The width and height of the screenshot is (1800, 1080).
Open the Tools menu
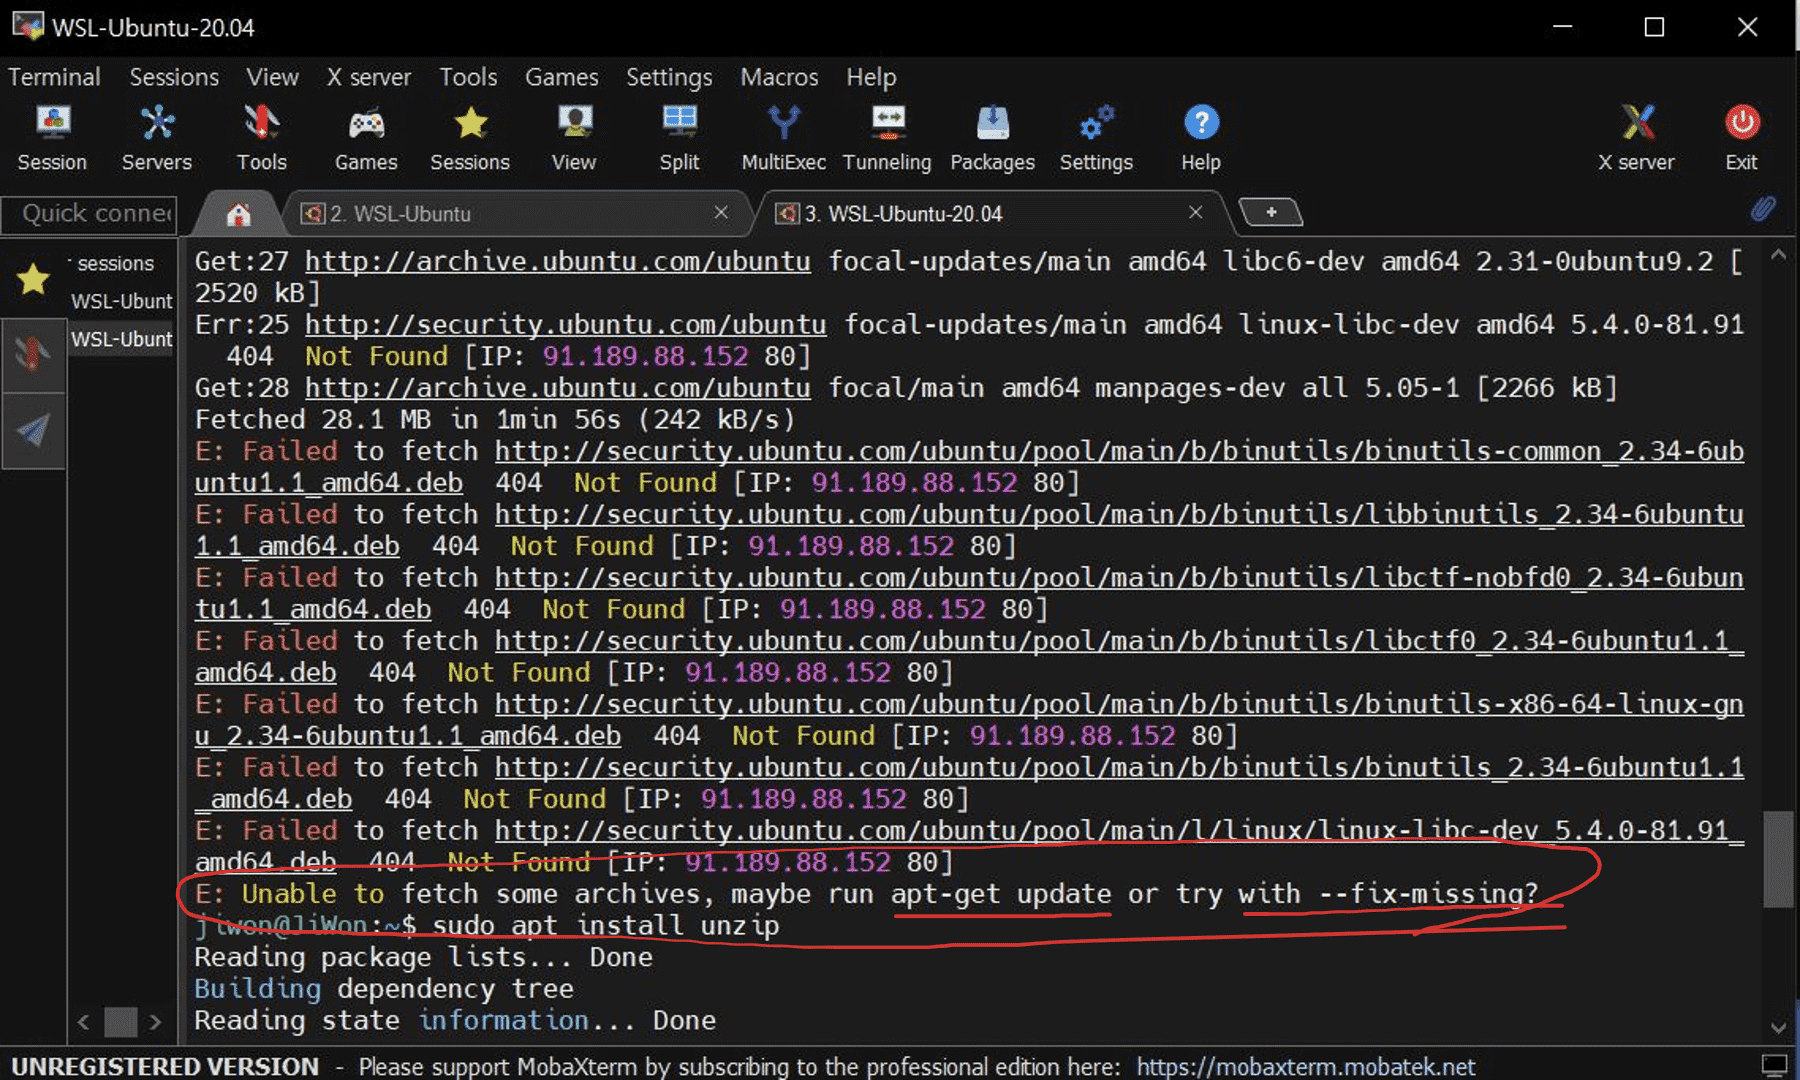coord(468,77)
